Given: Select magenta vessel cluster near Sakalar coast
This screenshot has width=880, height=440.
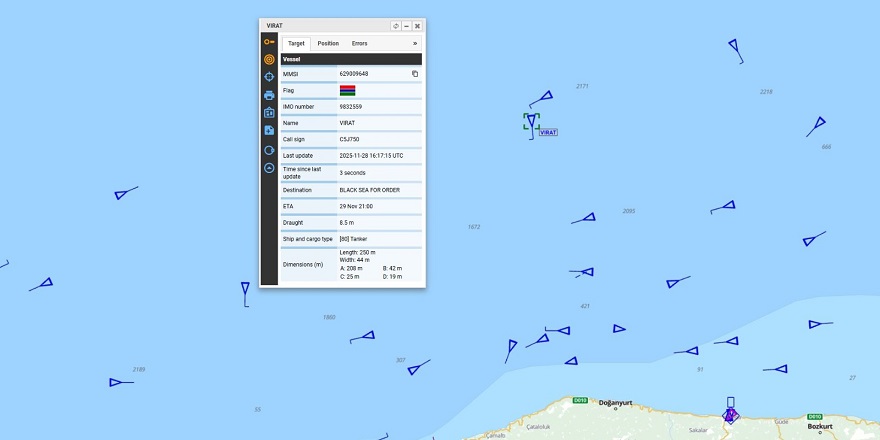Looking at the screenshot, I should (730, 416).
